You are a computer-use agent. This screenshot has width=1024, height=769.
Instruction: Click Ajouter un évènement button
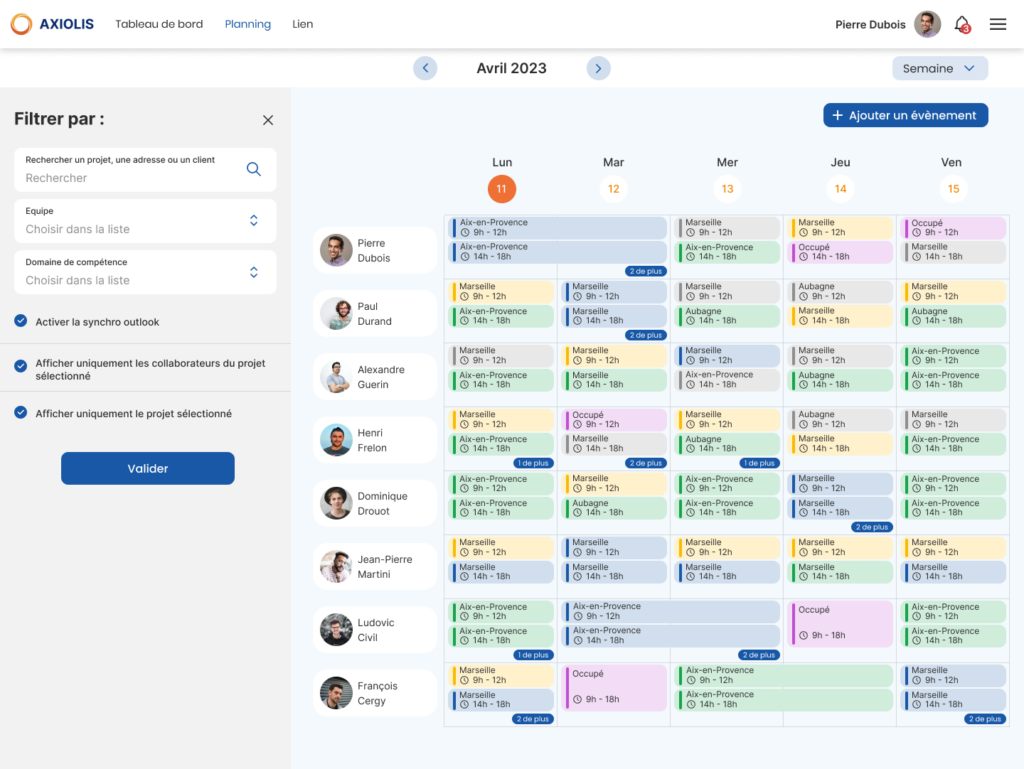[905, 116]
